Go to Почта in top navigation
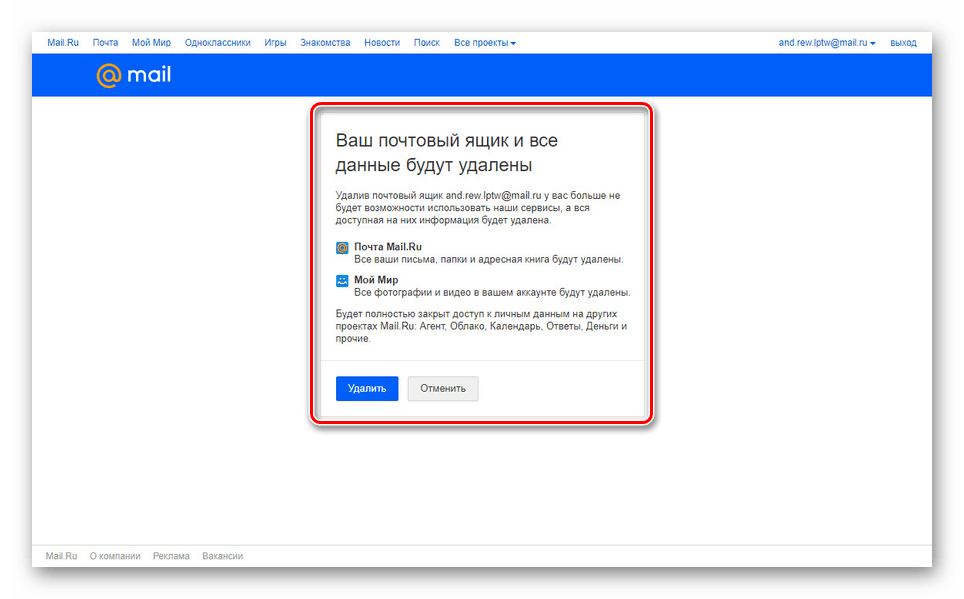The image size is (964, 599). pos(105,43)
